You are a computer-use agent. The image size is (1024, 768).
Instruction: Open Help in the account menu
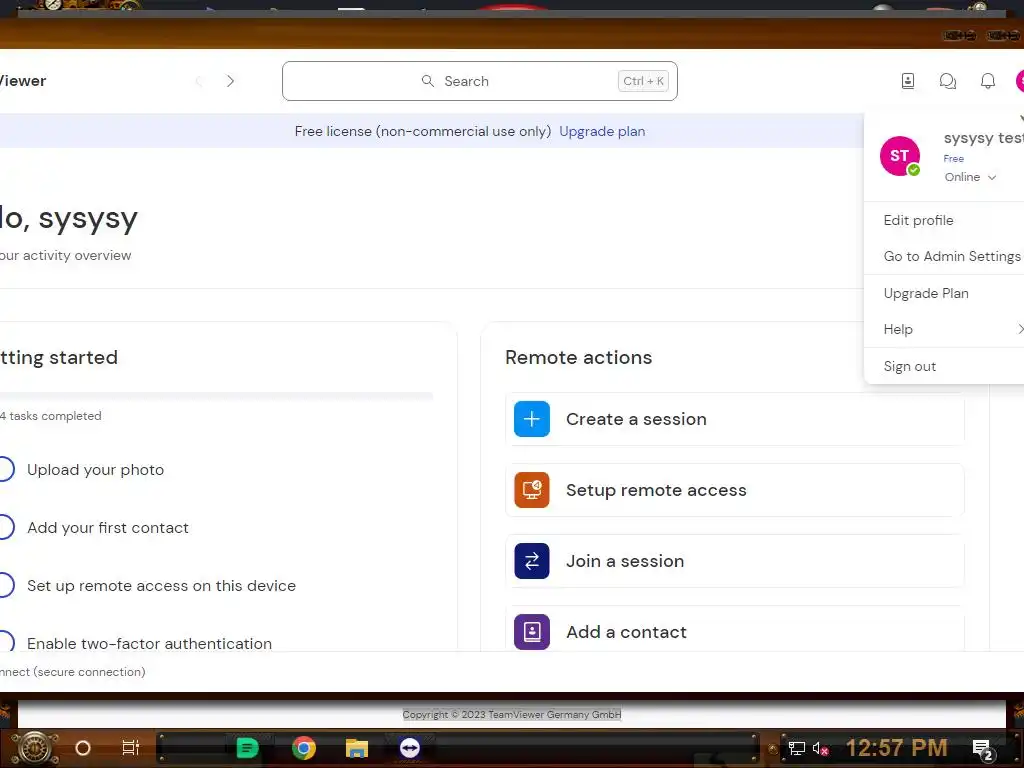pyautogui.click(x=898, y=329)
